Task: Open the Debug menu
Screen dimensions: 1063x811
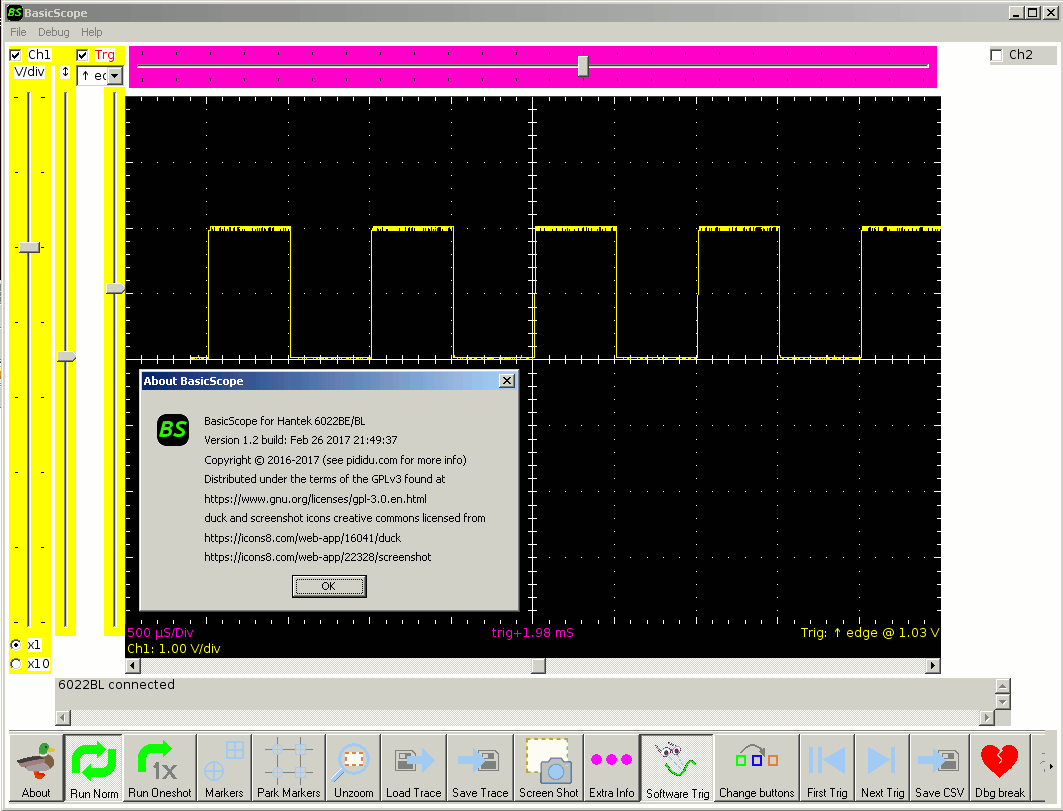Action: (54, 32)
